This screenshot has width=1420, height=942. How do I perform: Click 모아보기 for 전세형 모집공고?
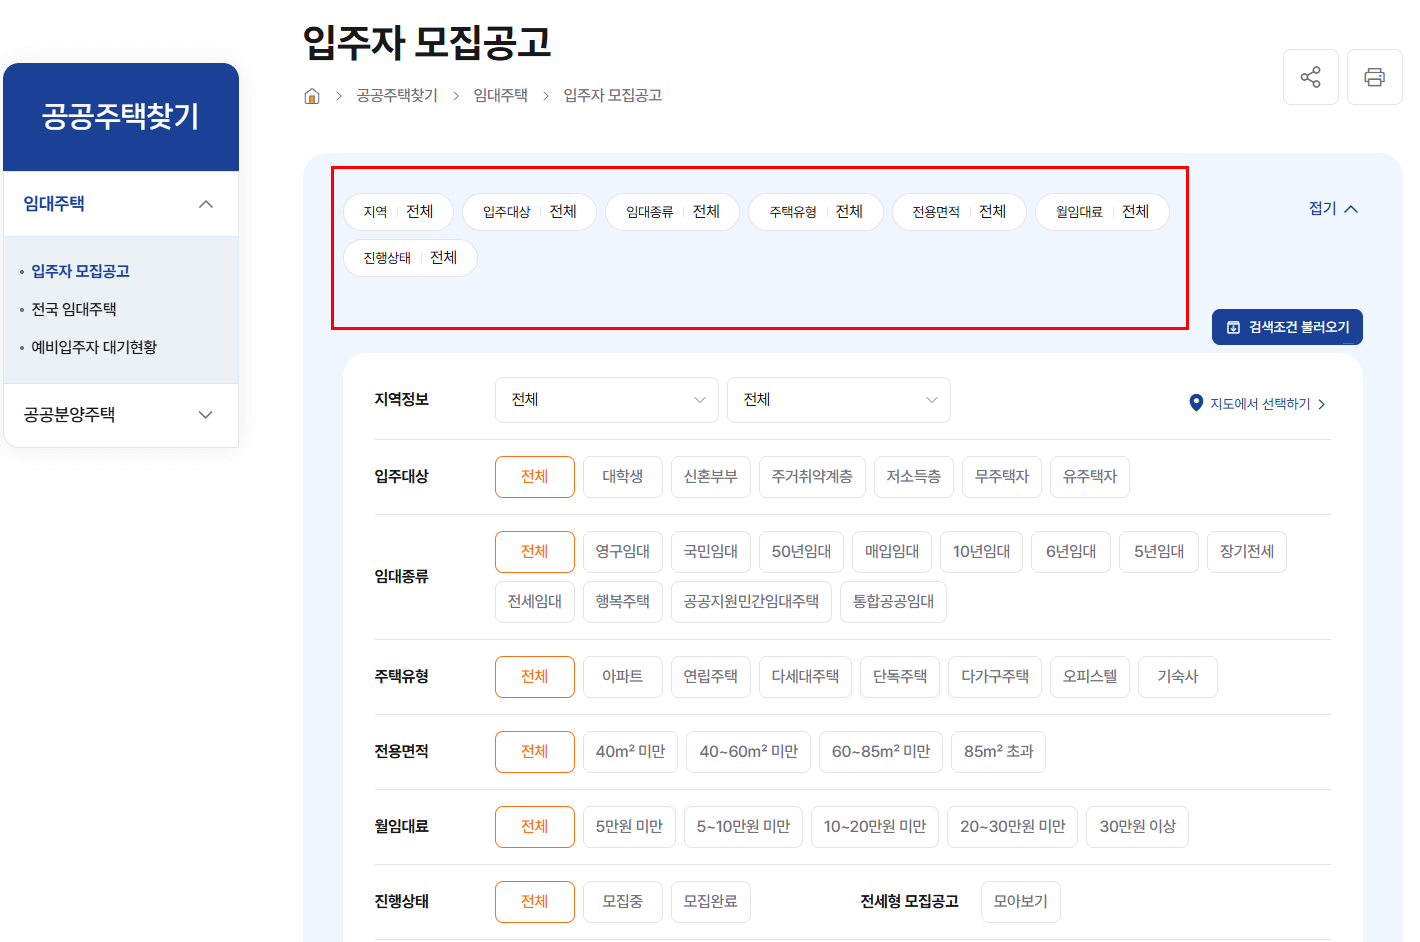[1020, 902]
